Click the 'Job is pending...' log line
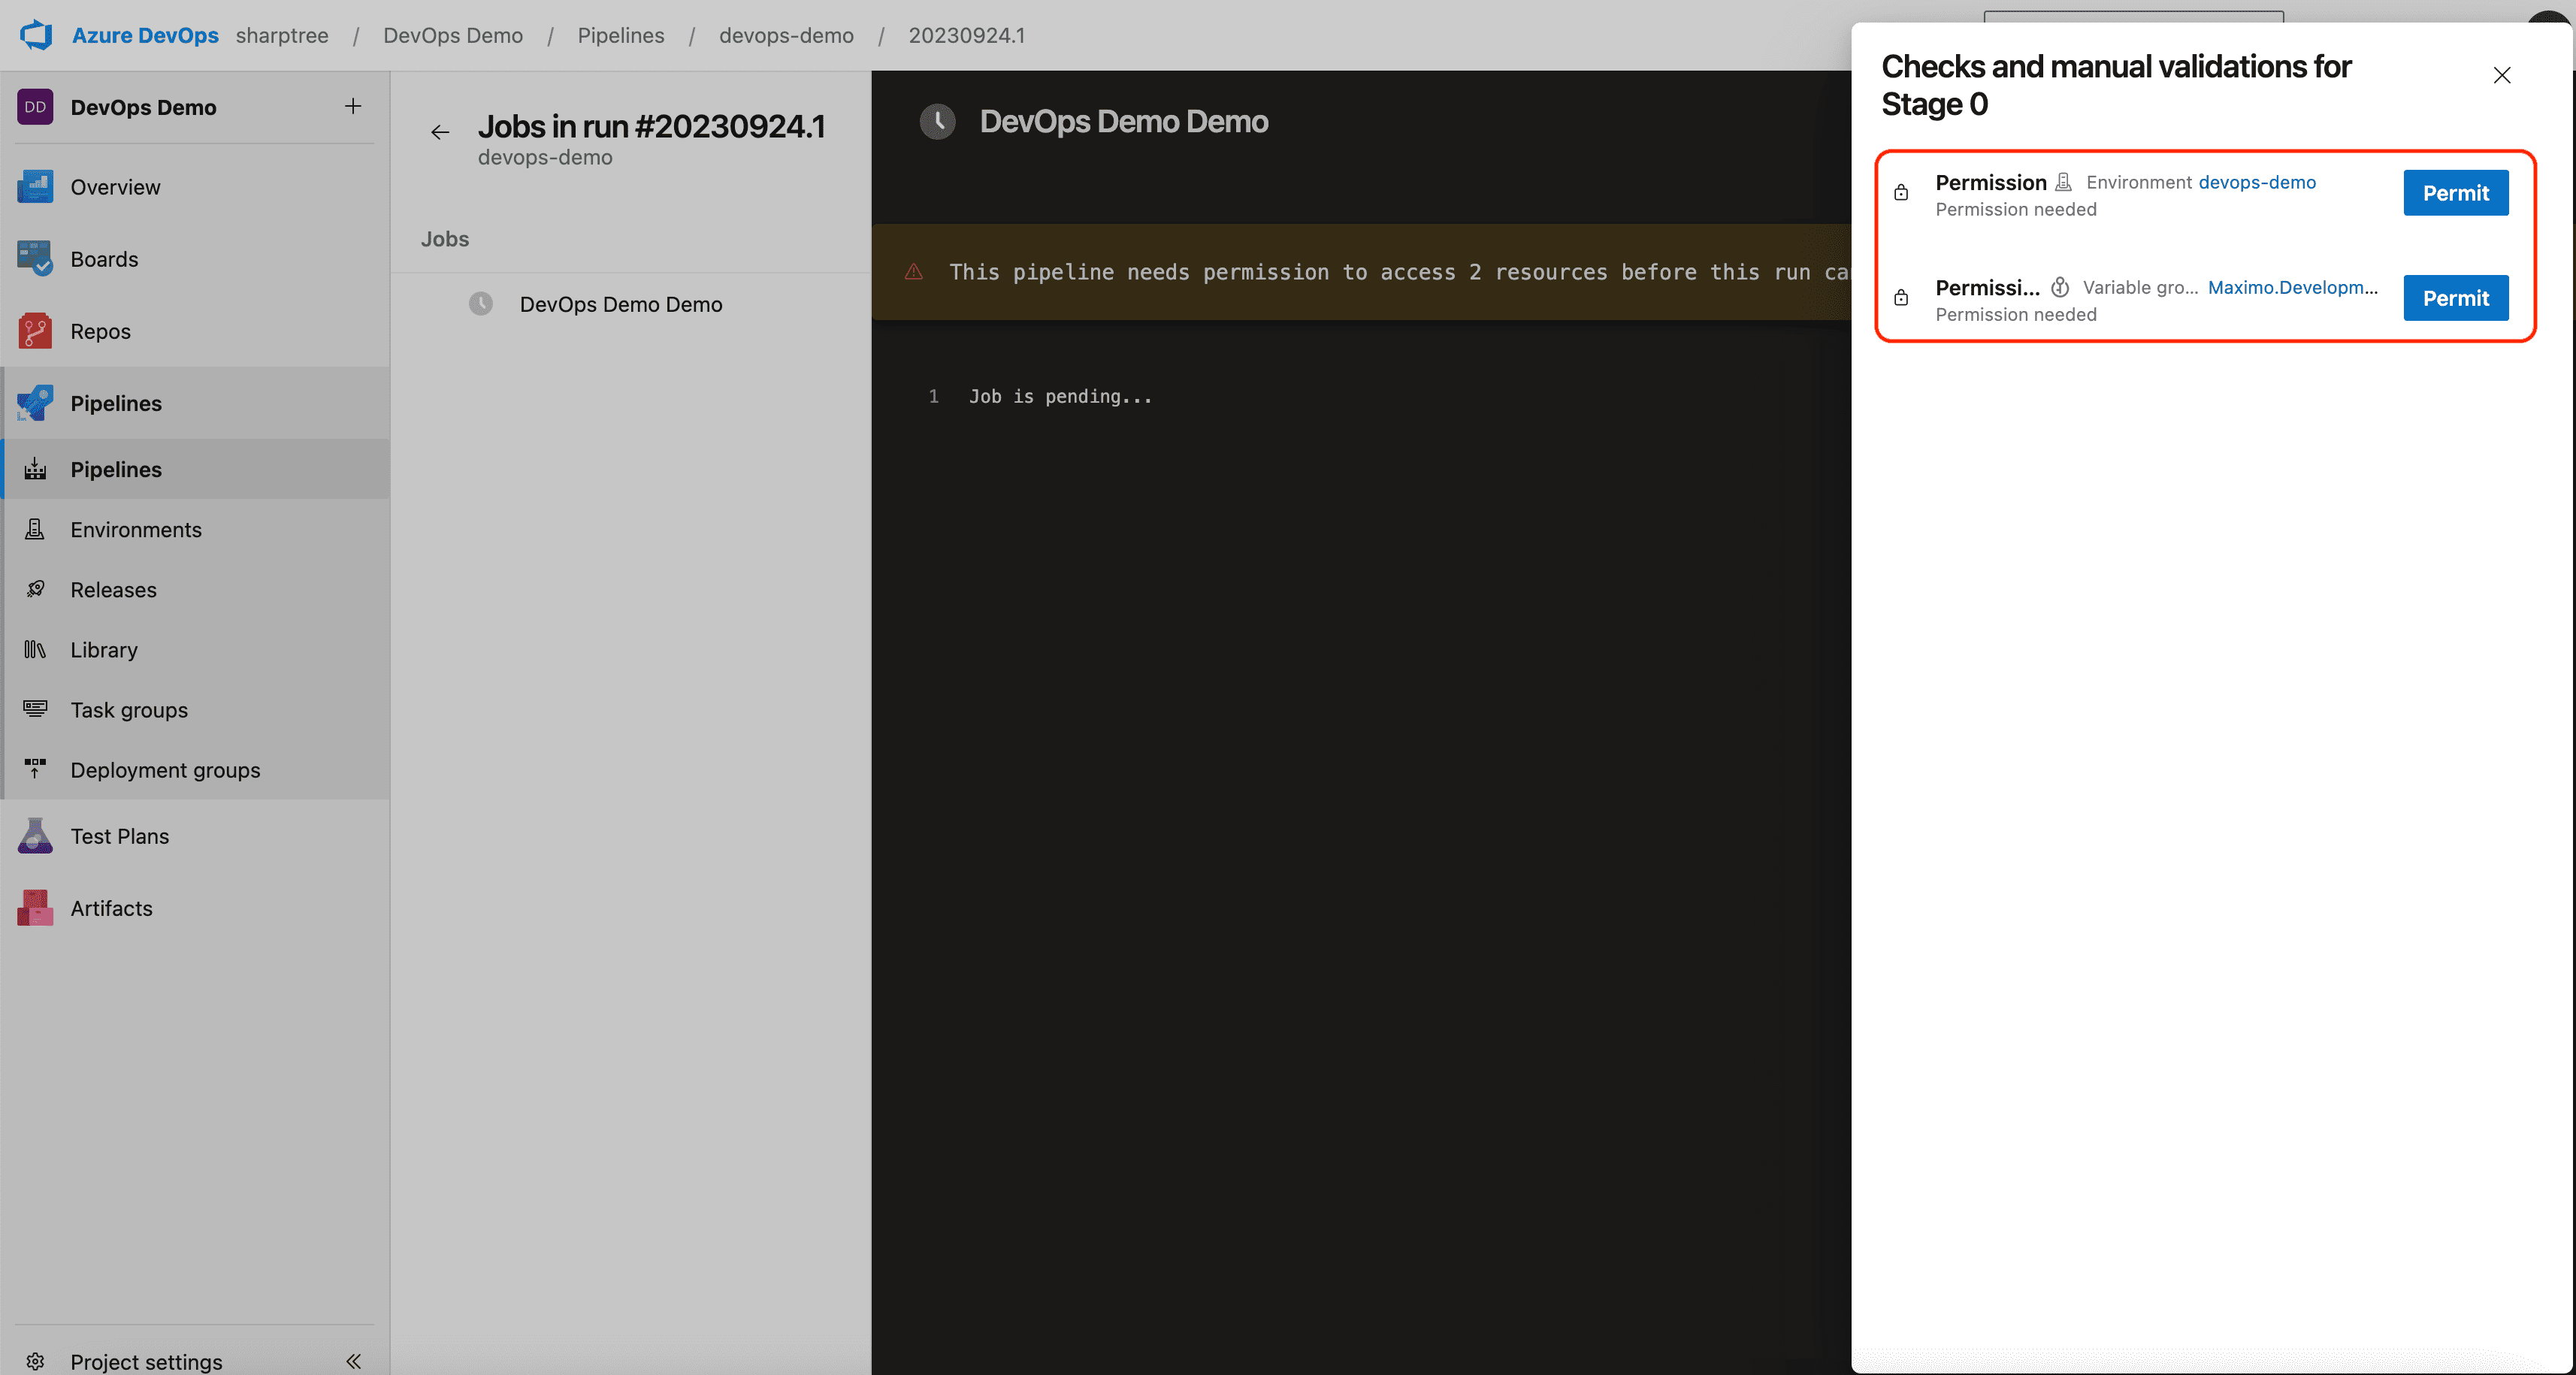This screenshot has height=1375, width=2576. [1060, 396]
